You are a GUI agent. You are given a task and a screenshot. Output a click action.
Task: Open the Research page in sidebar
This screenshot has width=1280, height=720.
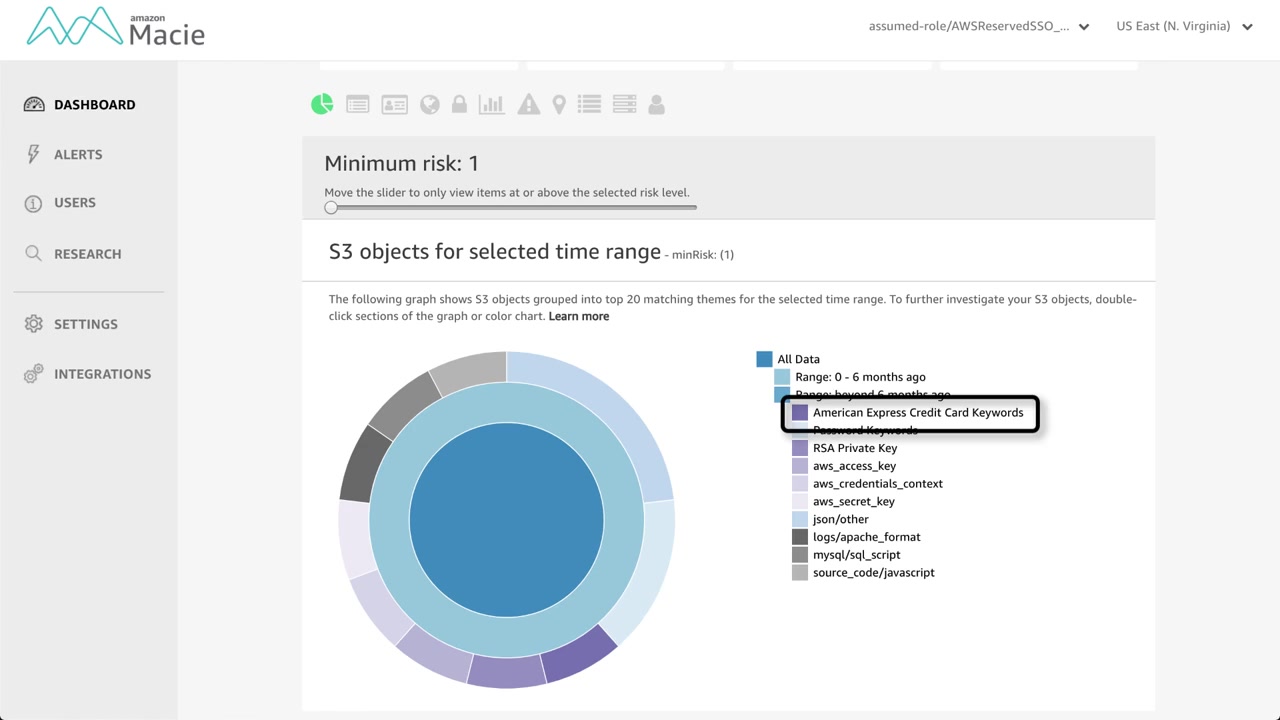(x=87, y=254)
